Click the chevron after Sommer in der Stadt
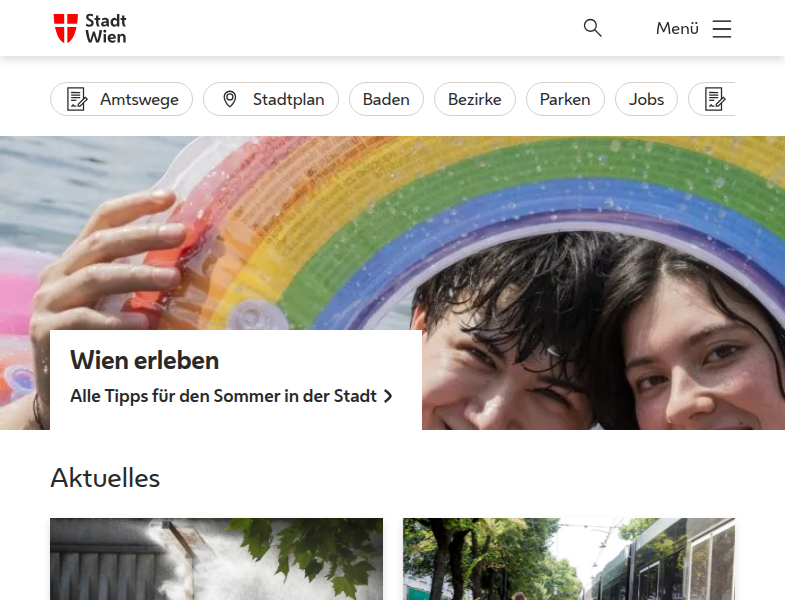800x600 pixels. pyautogui.click(x=388, y=396)
